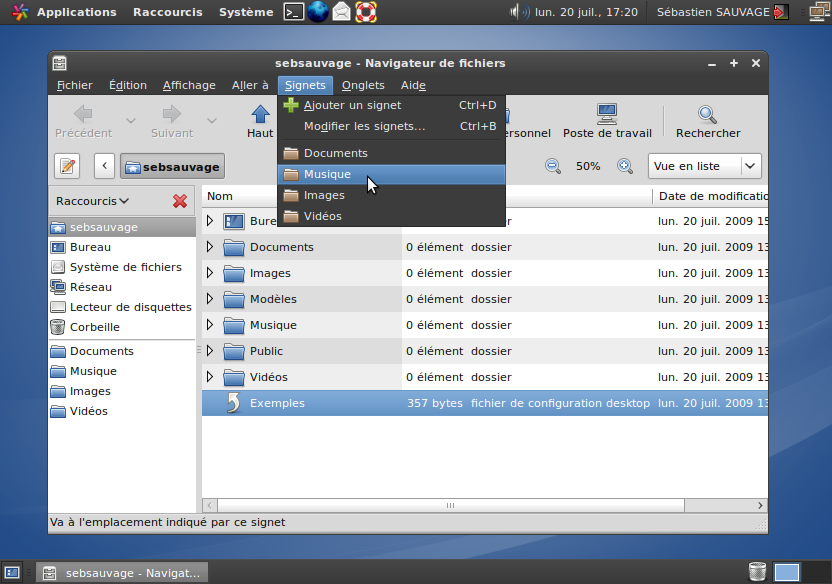
Task: Select Images in the Signets menu
Action: [392, 195]
